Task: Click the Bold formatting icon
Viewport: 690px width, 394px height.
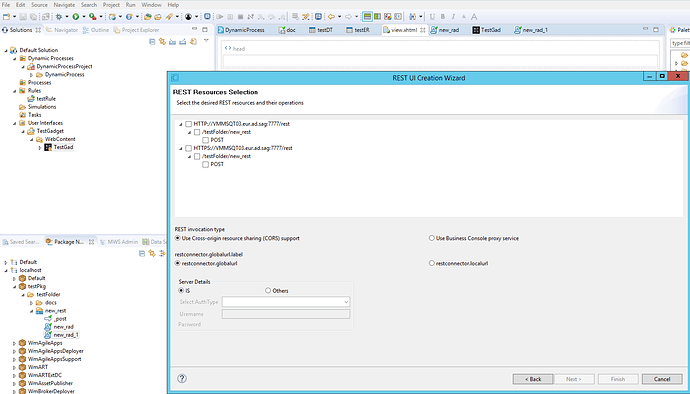Action: tap(443, 17)
